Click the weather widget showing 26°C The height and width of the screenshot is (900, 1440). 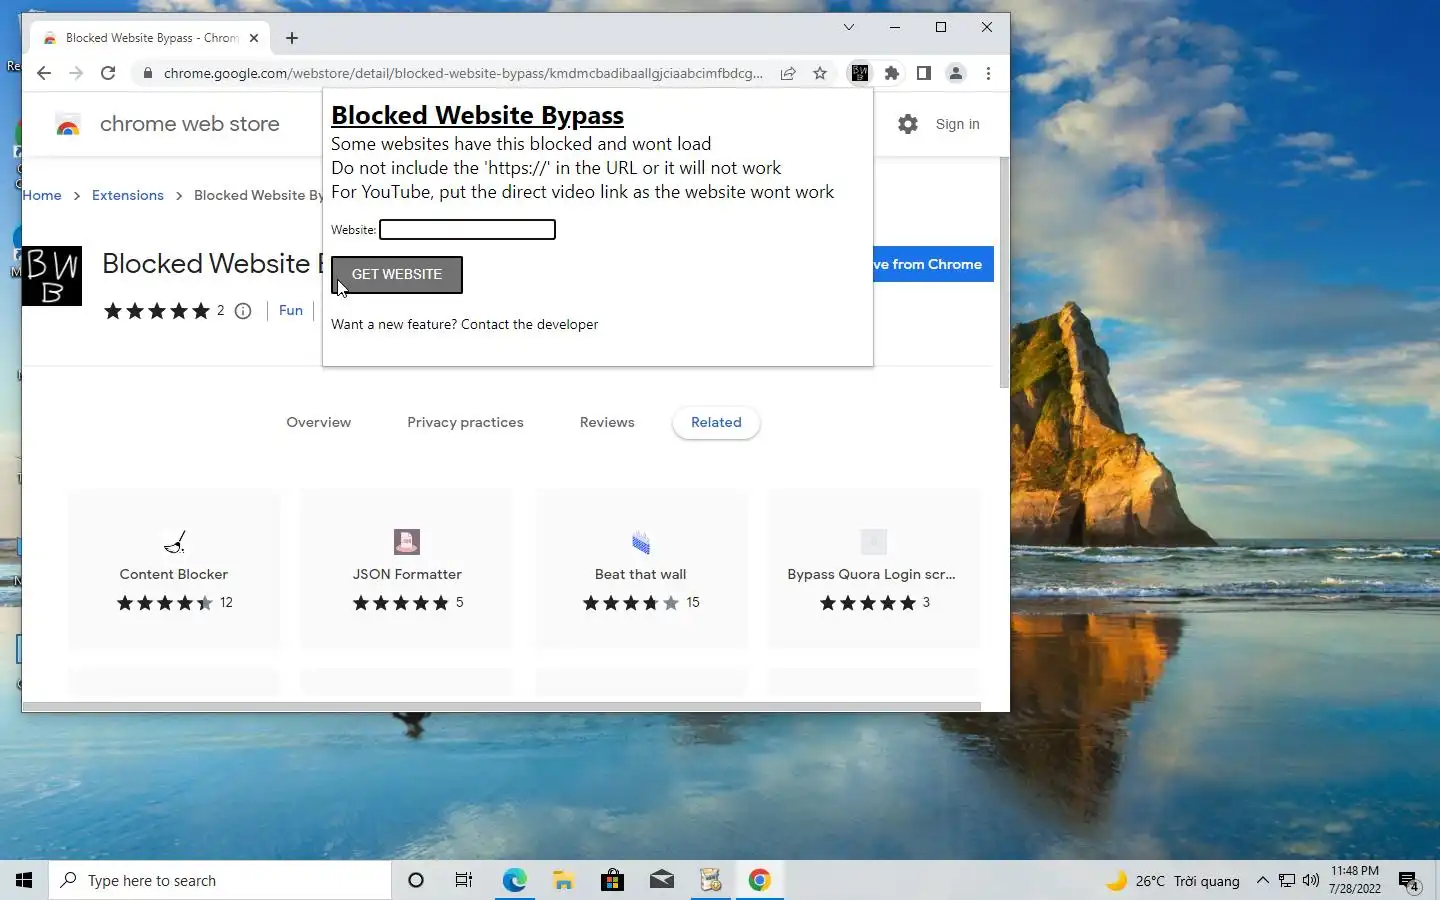(x=1173, y=881)
